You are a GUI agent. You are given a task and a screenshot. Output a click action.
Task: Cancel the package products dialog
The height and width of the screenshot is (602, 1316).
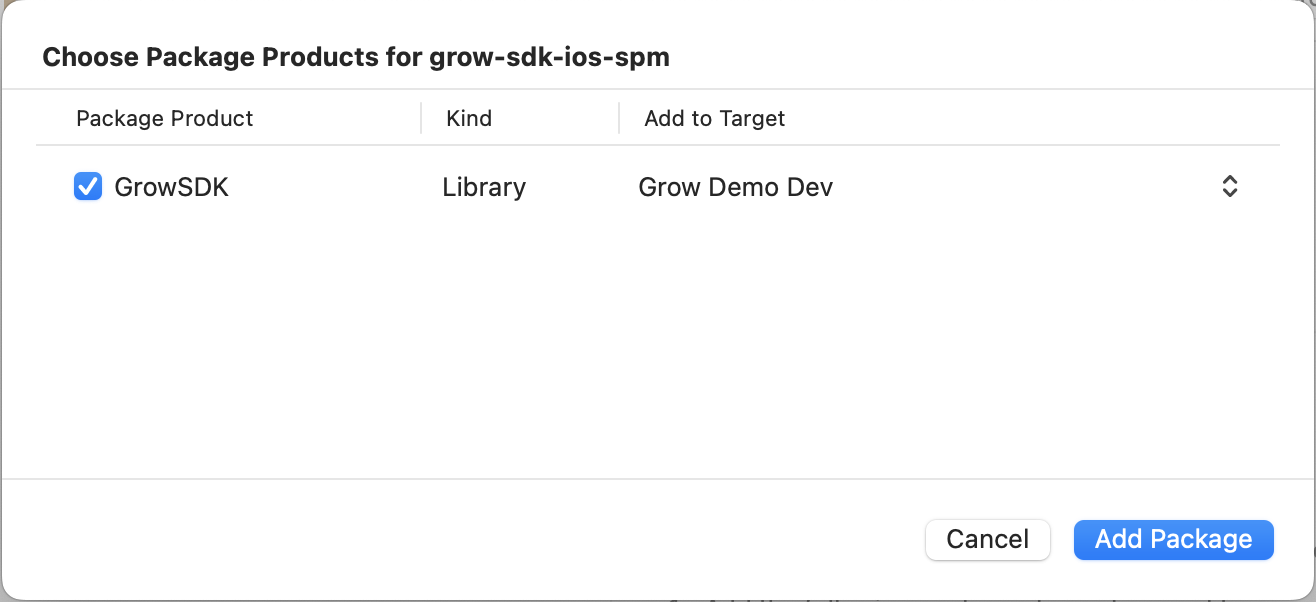click(987, 540)
